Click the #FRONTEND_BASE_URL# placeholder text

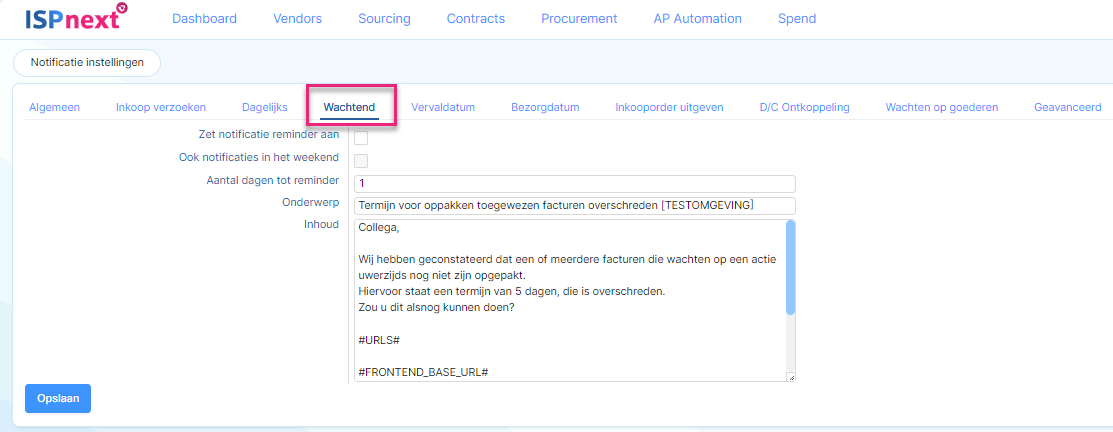424,372
